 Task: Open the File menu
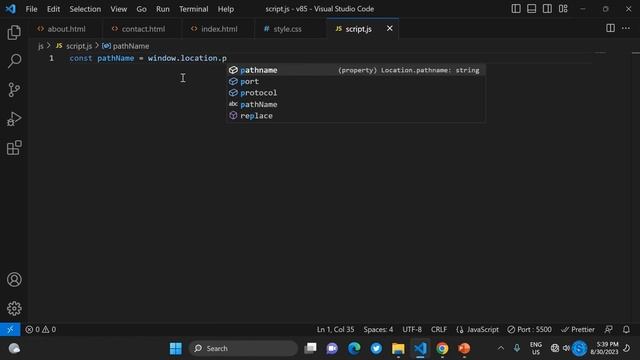pos(31,9)
